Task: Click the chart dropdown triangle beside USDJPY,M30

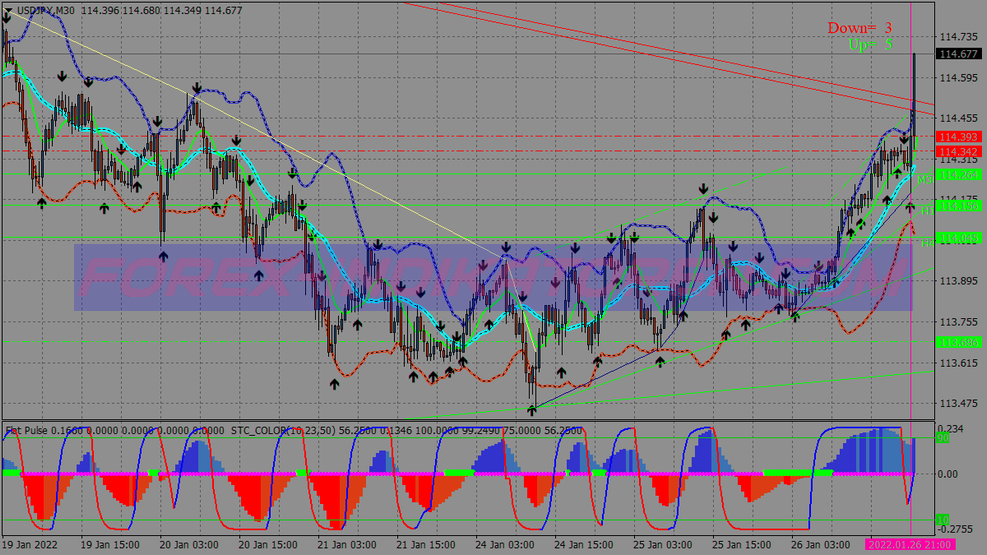Action: click(x=8, y=11)
